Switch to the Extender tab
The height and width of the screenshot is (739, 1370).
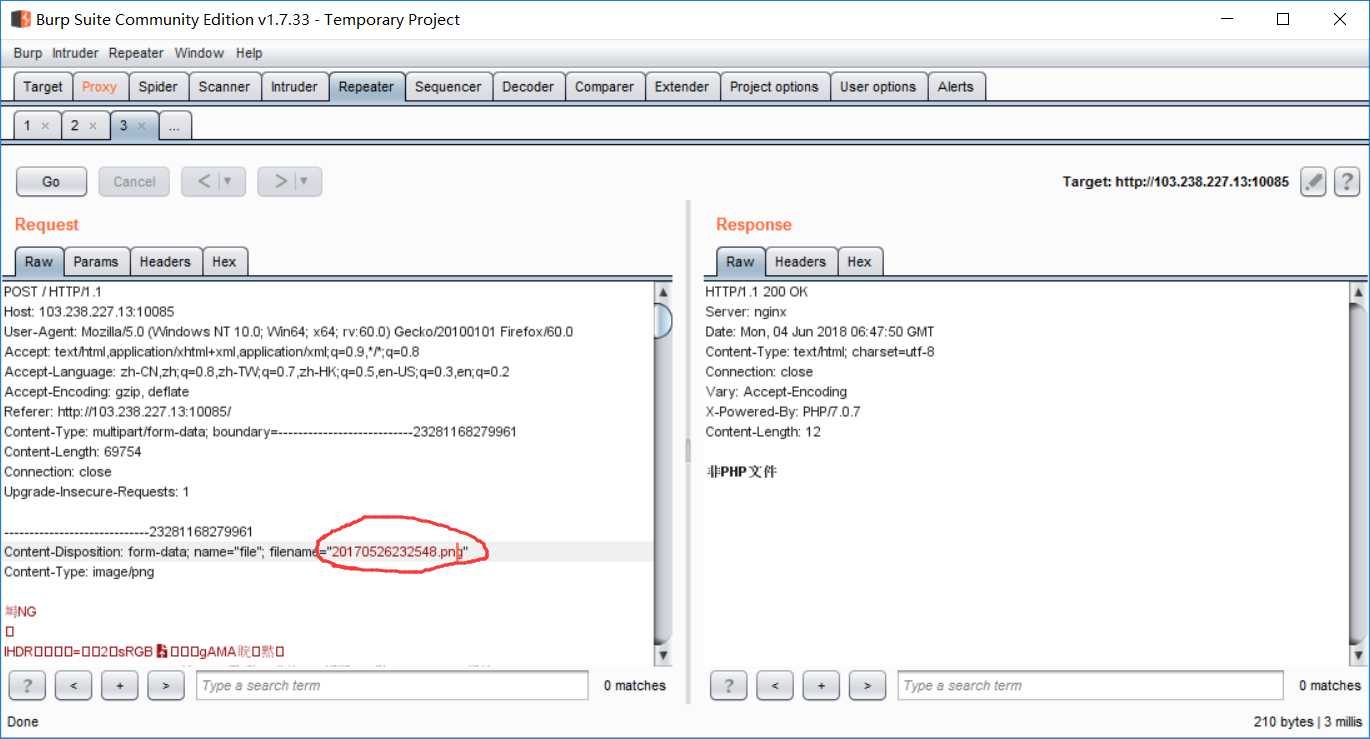[x=682, y=87]
